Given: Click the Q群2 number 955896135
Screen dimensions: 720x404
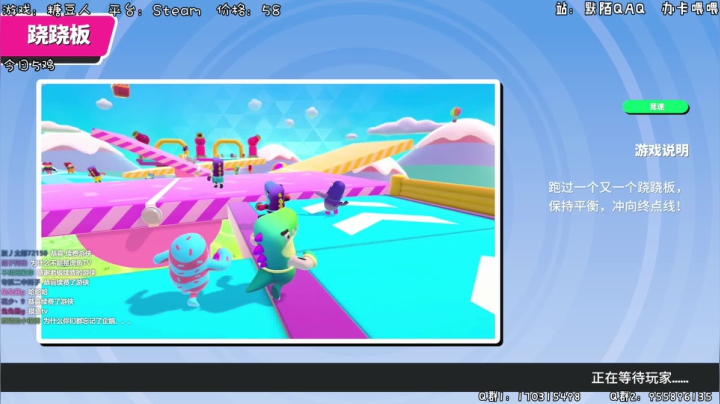Looking at the screenshot, I should click(681, 397).
